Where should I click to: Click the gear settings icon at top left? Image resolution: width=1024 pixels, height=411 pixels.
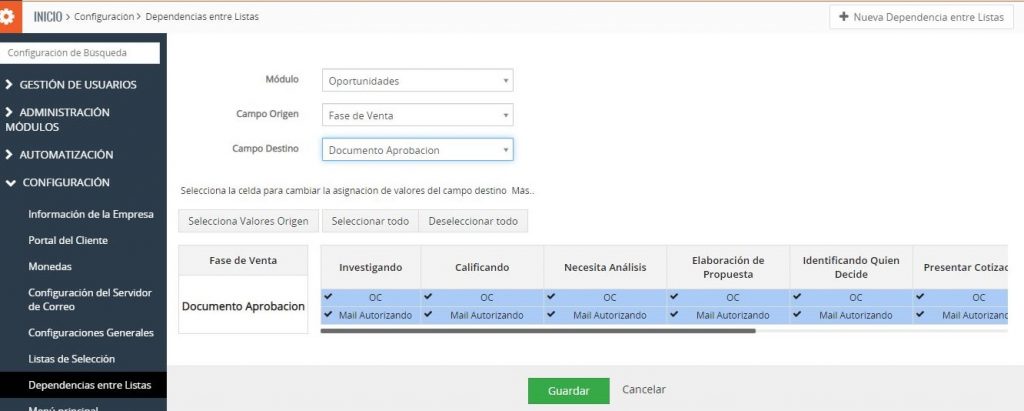[10, 17]
